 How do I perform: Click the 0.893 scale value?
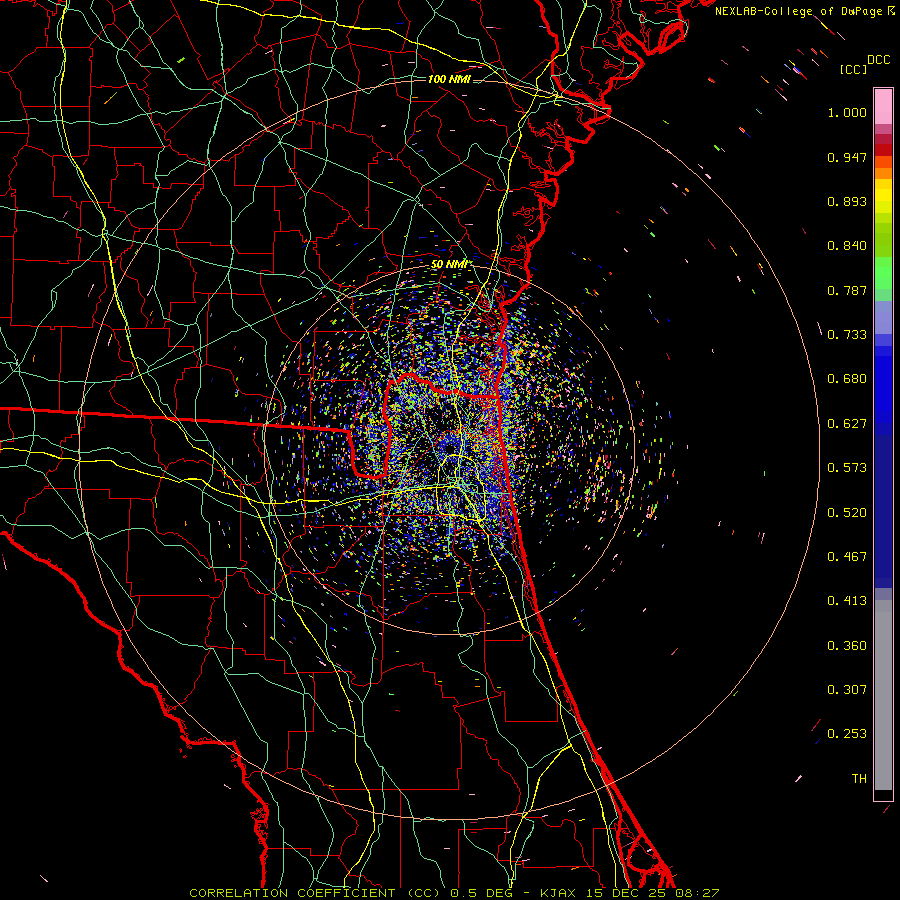(x=847, y=201)
